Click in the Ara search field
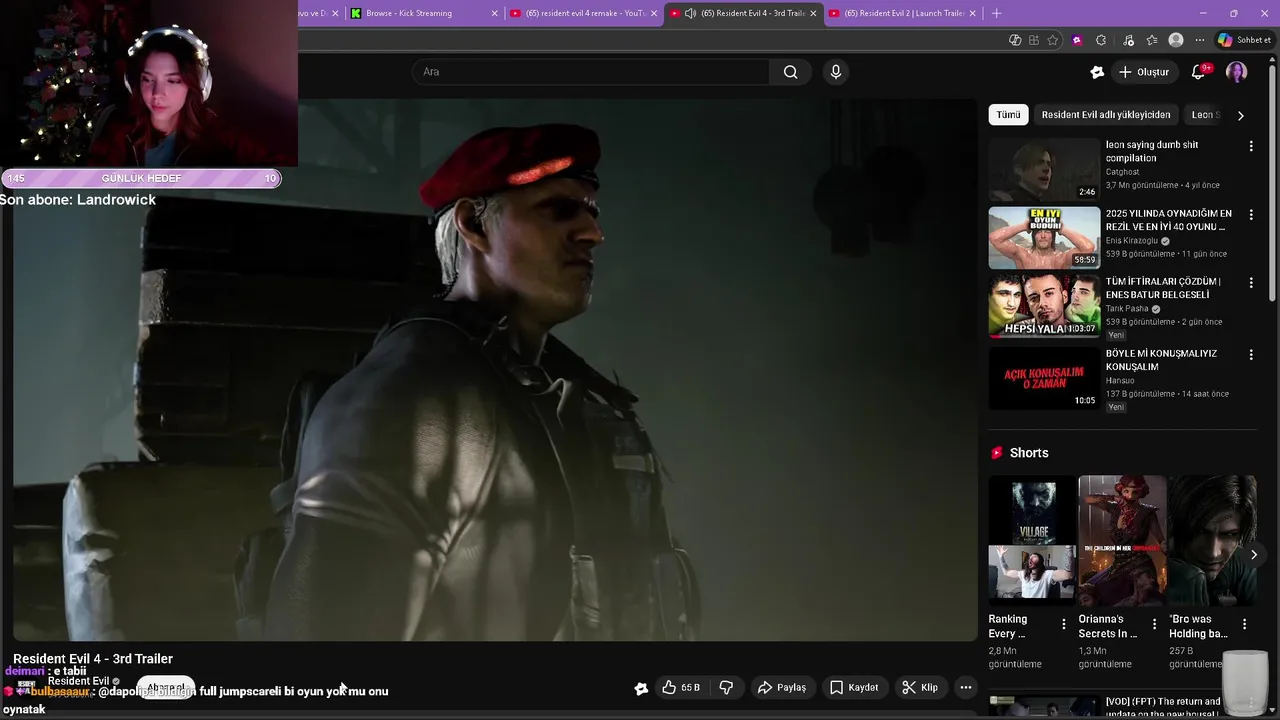 click(x=590, y=72)
